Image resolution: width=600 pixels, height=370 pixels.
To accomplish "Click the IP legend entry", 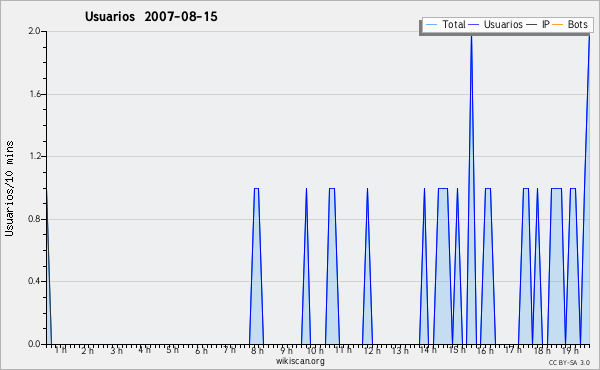I will click(x=538, y=24).
